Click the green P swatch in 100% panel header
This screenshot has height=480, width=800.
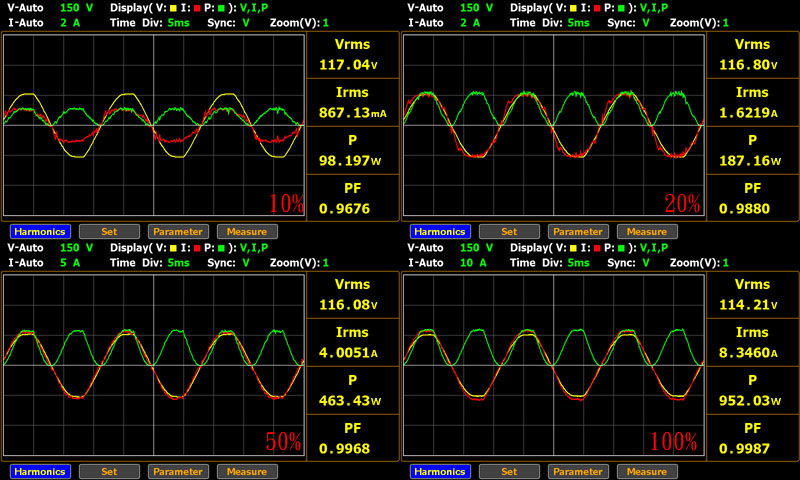pos(621,248)
